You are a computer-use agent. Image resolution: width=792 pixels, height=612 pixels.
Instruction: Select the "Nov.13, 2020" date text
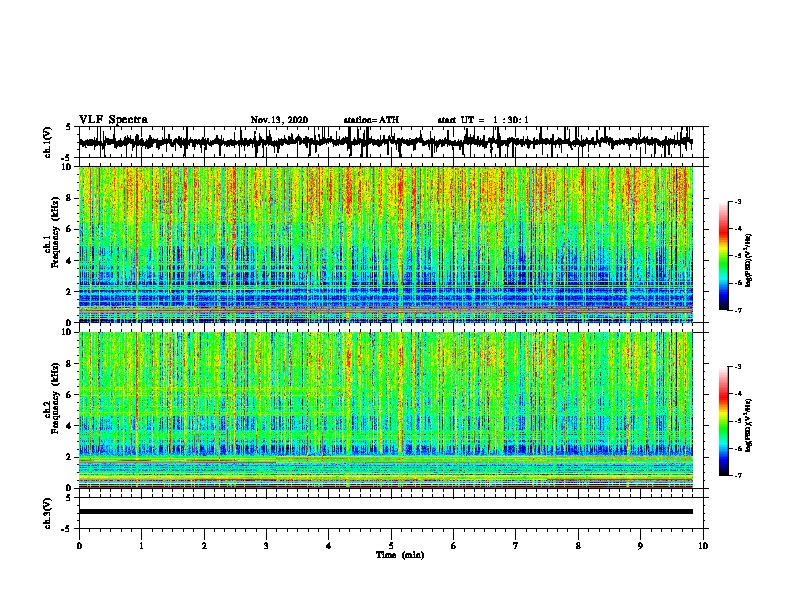click(279, 120)
